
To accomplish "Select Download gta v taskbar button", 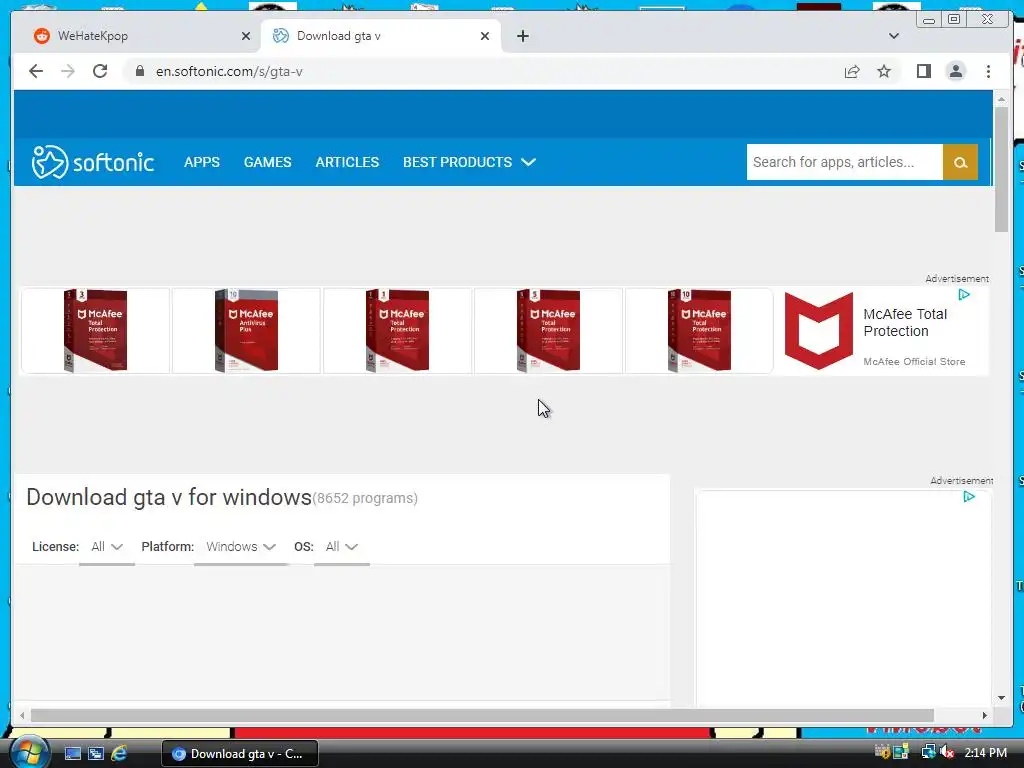I will pos(240,754).
